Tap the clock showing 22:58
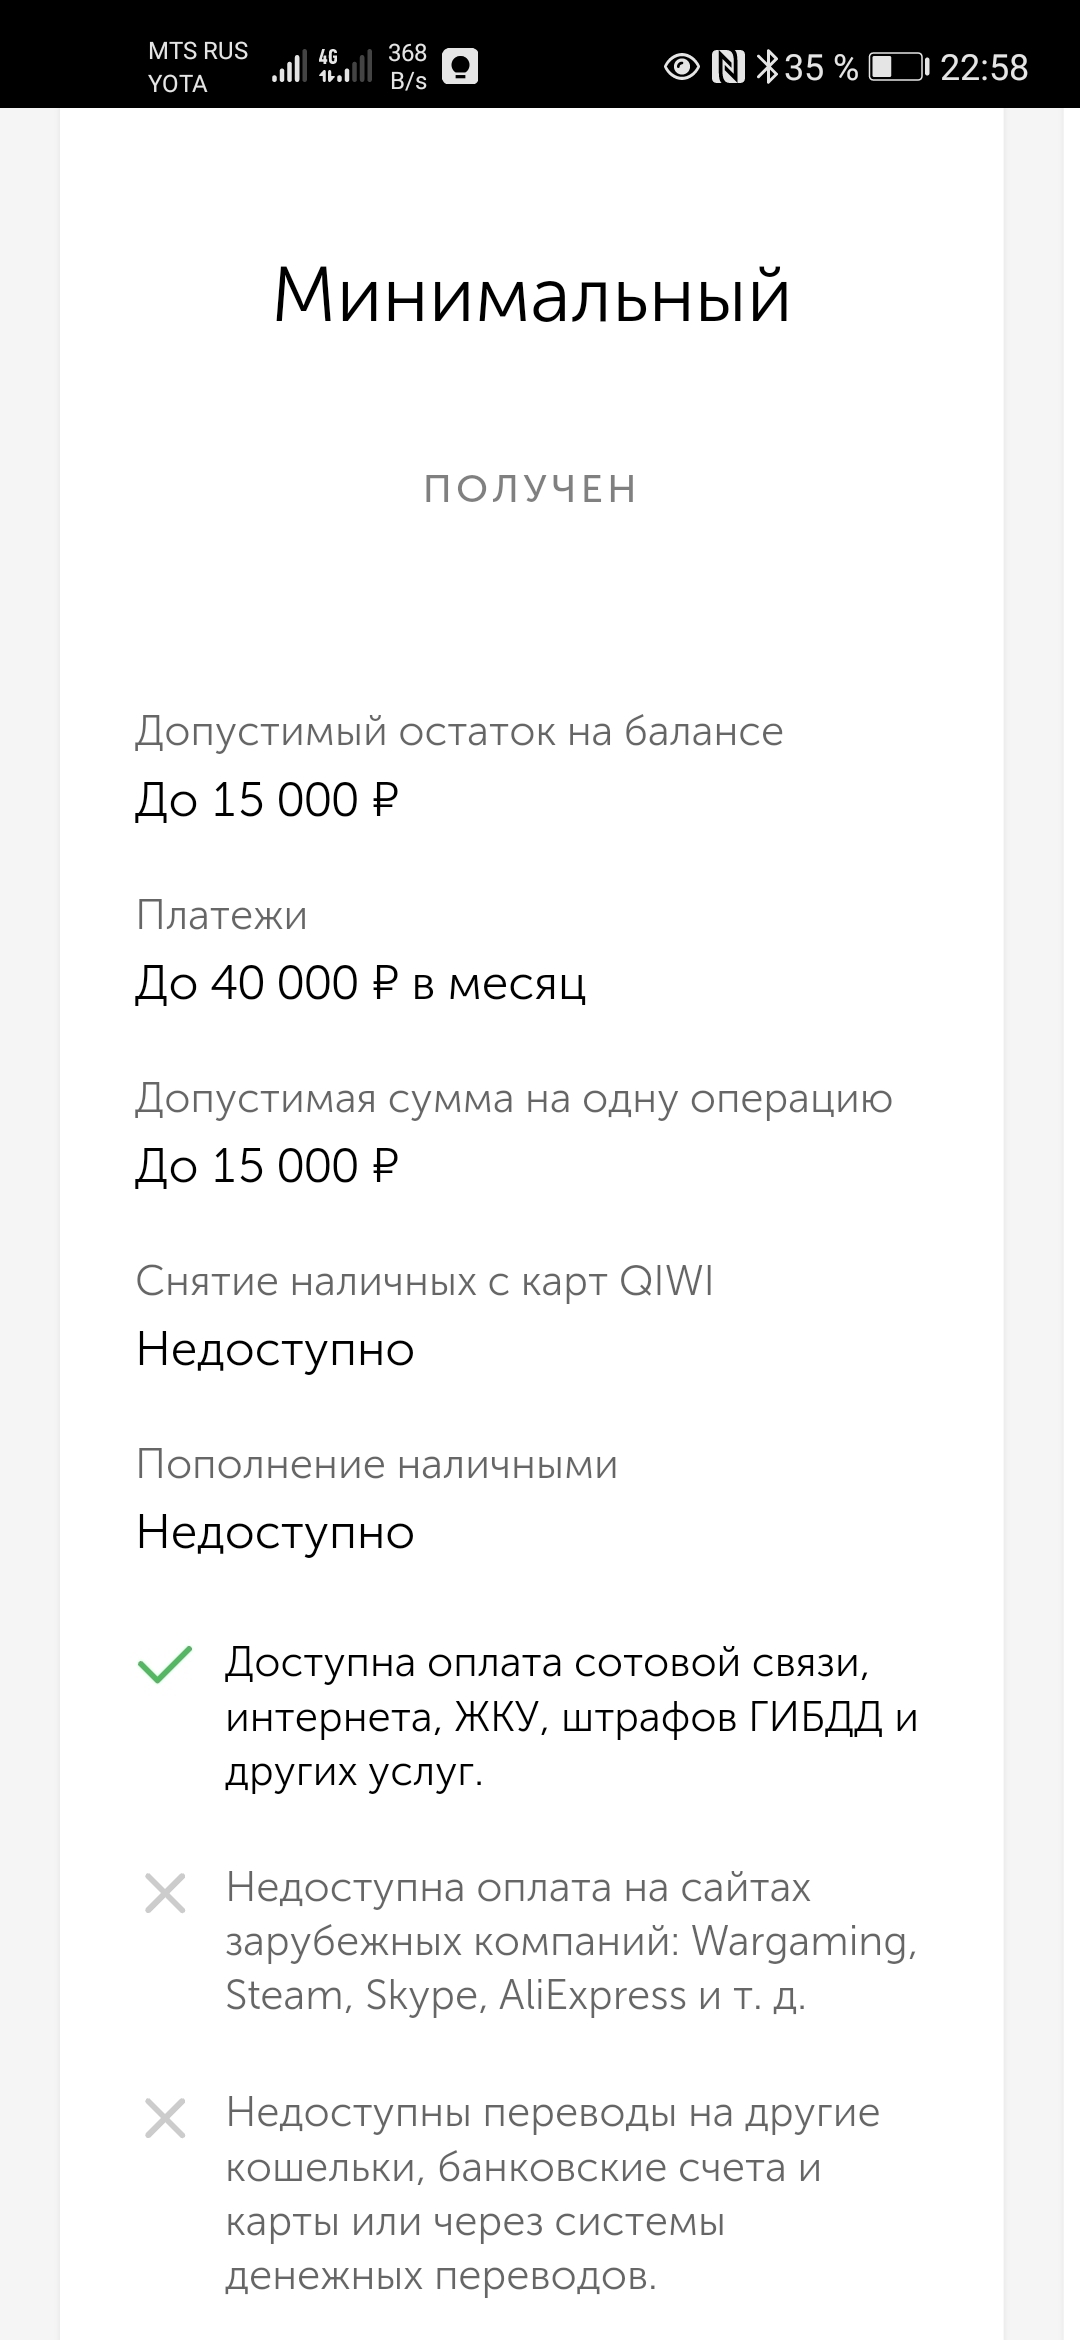 click(x=984, y=67)
